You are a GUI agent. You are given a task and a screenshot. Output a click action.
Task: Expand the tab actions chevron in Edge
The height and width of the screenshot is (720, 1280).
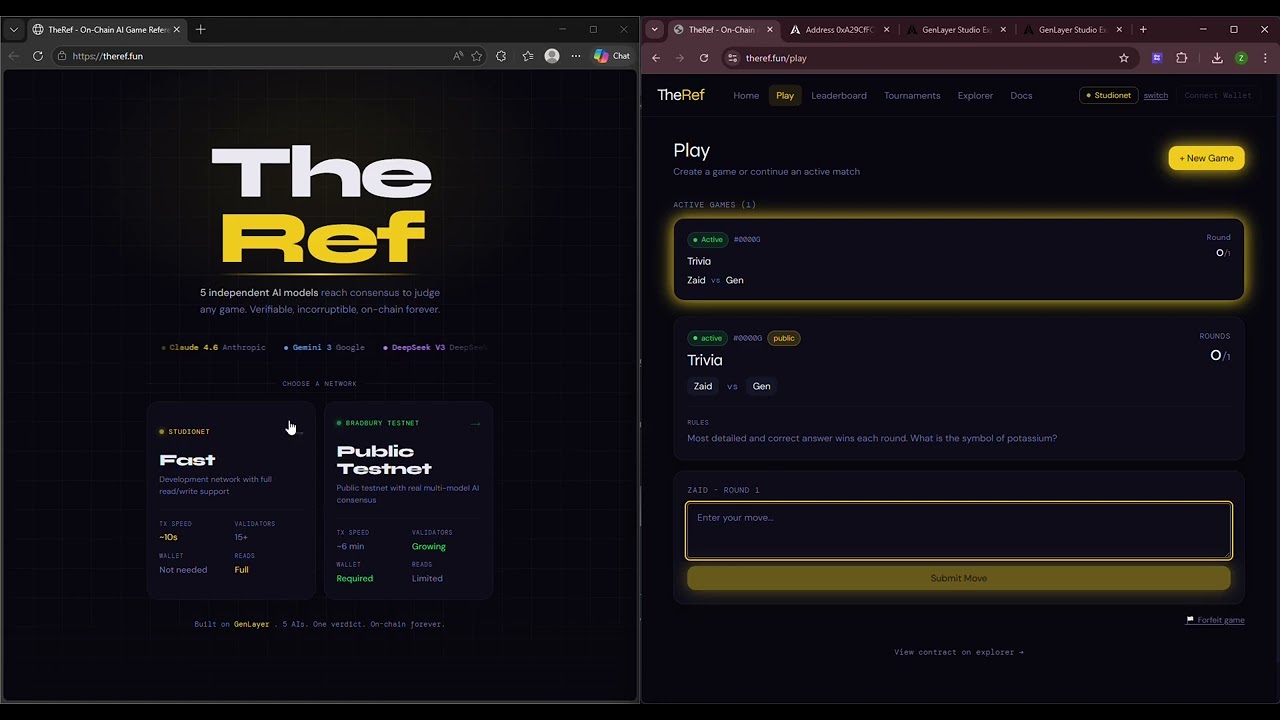pyautogui.click(x=14, y=29)
